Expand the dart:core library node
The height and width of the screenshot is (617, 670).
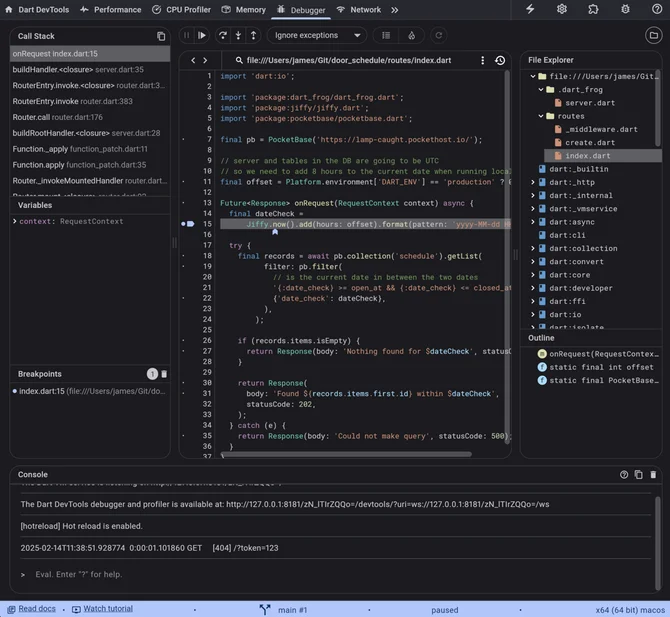(x=533, y=275)
